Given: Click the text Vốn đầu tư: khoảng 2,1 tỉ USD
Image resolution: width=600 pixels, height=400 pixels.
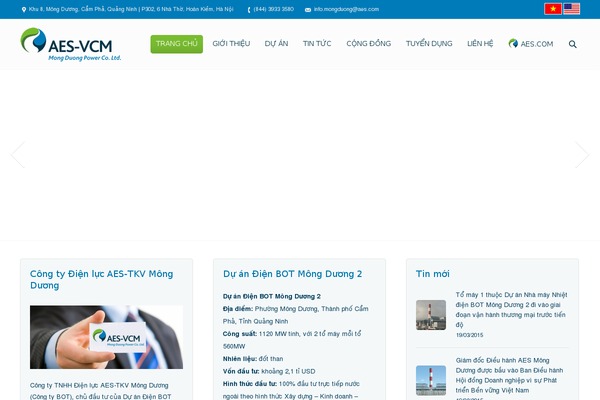Looking at the screenshot, I should click(269, 371).
